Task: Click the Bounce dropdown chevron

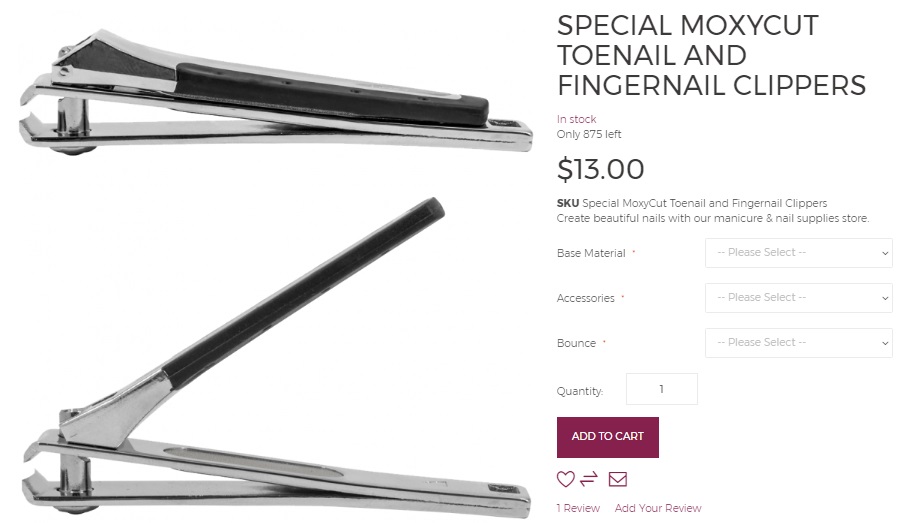Action: click(x=885, y=343)
